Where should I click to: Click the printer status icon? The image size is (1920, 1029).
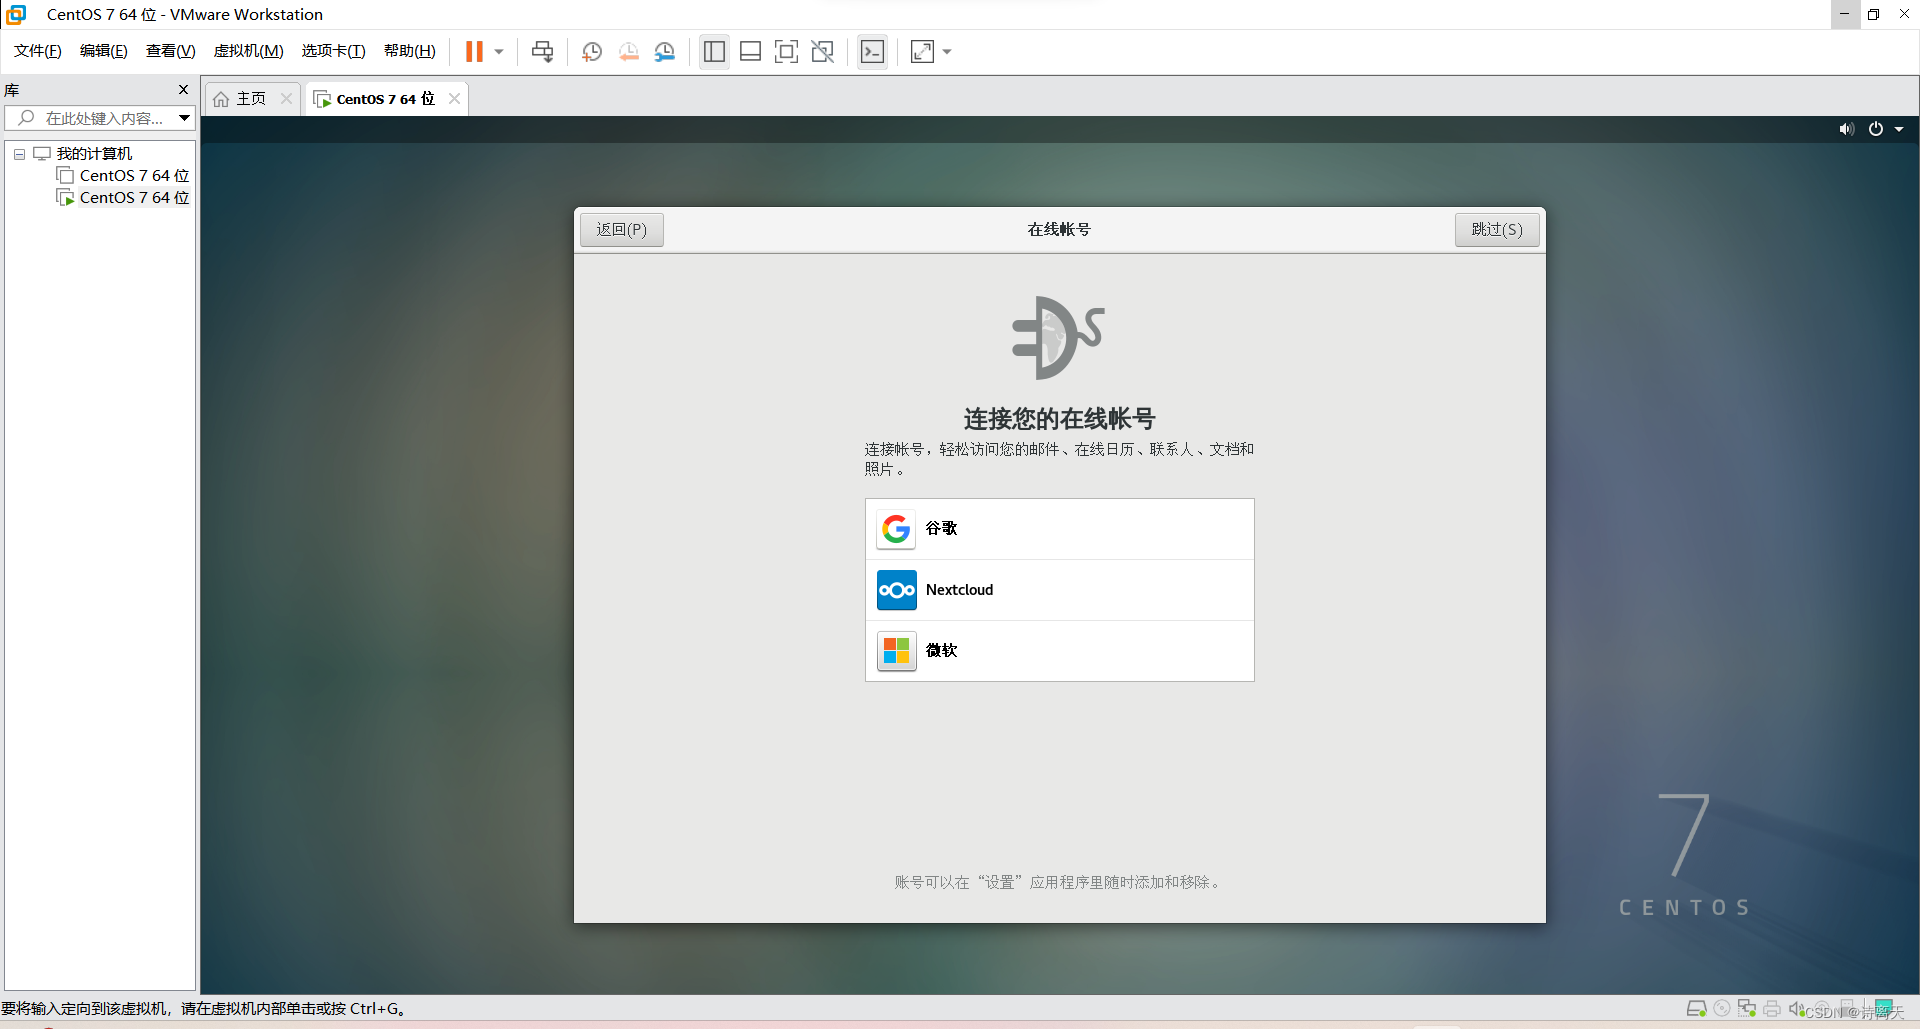coord(1772,1009)
